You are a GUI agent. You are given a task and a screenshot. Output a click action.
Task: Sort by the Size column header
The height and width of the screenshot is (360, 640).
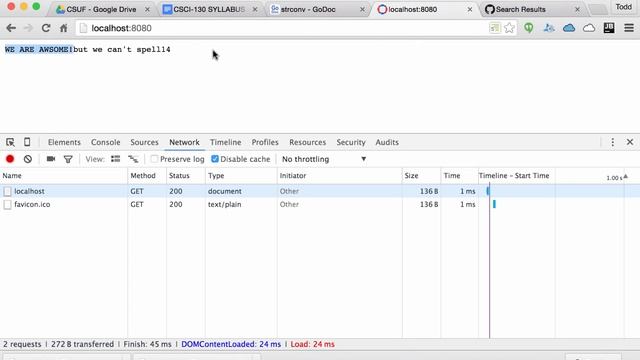coord(421,176)
